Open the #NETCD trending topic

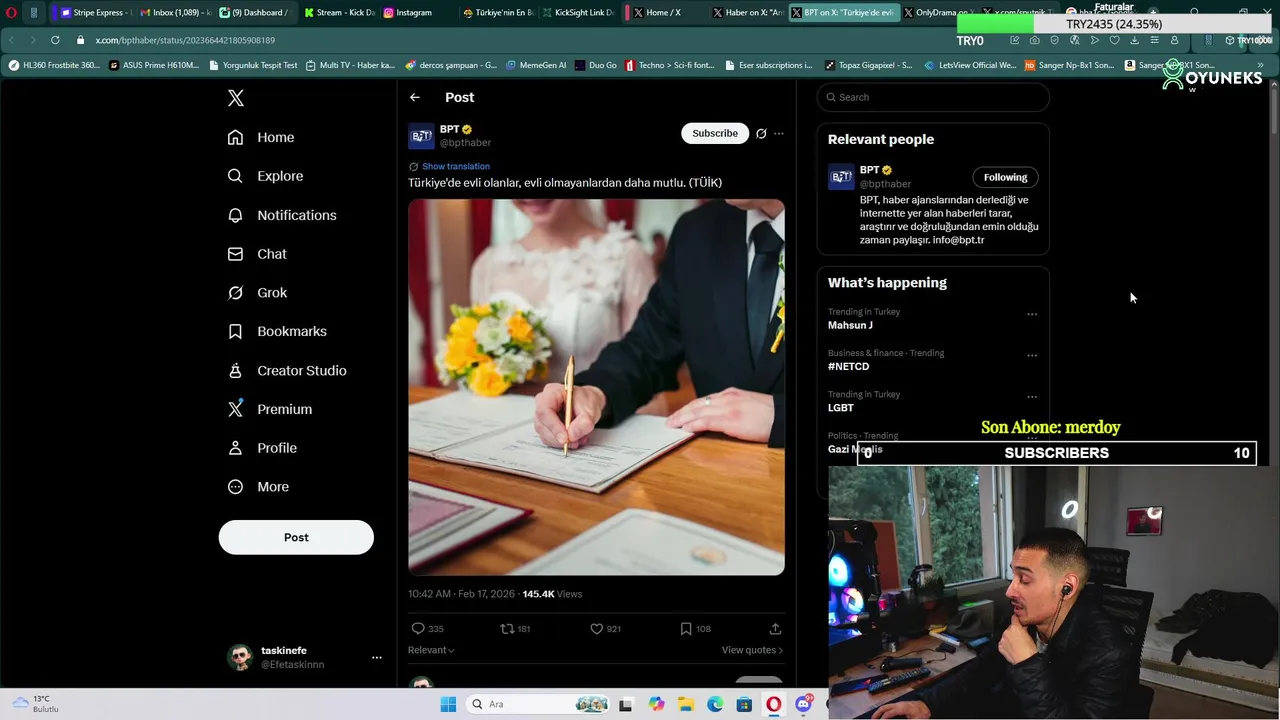848,366
